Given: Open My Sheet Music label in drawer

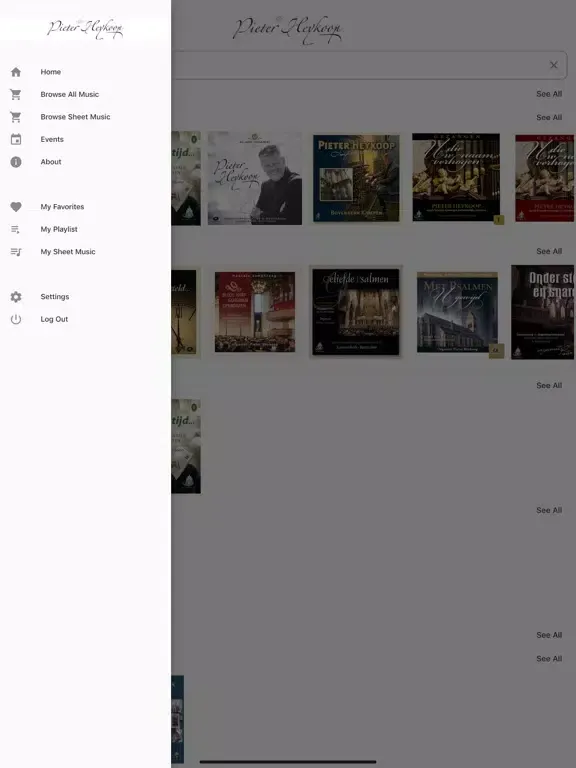Looking at the screenshot, I should 68,252.
